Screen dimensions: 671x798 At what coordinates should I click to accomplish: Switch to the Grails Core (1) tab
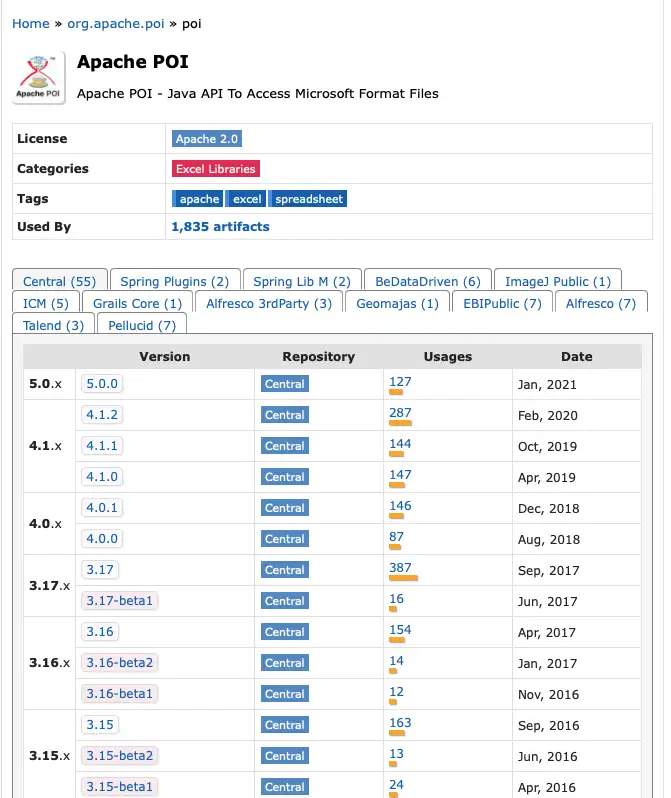pos(137,303)
